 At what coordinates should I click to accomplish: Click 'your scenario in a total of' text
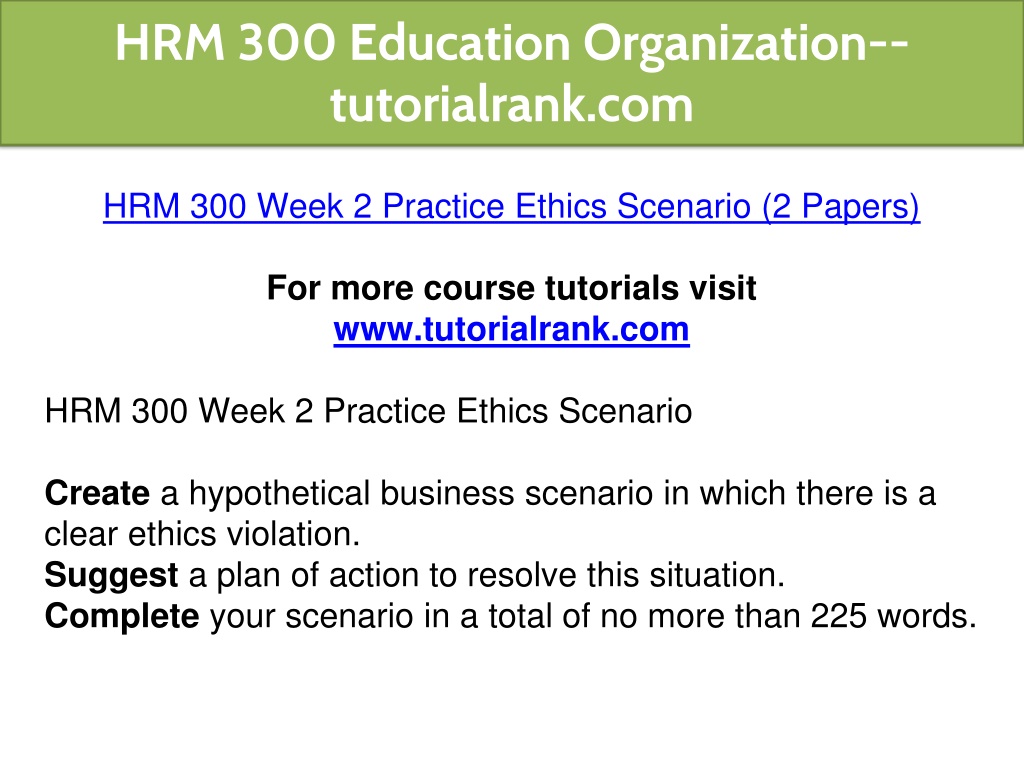click(400, 616)
